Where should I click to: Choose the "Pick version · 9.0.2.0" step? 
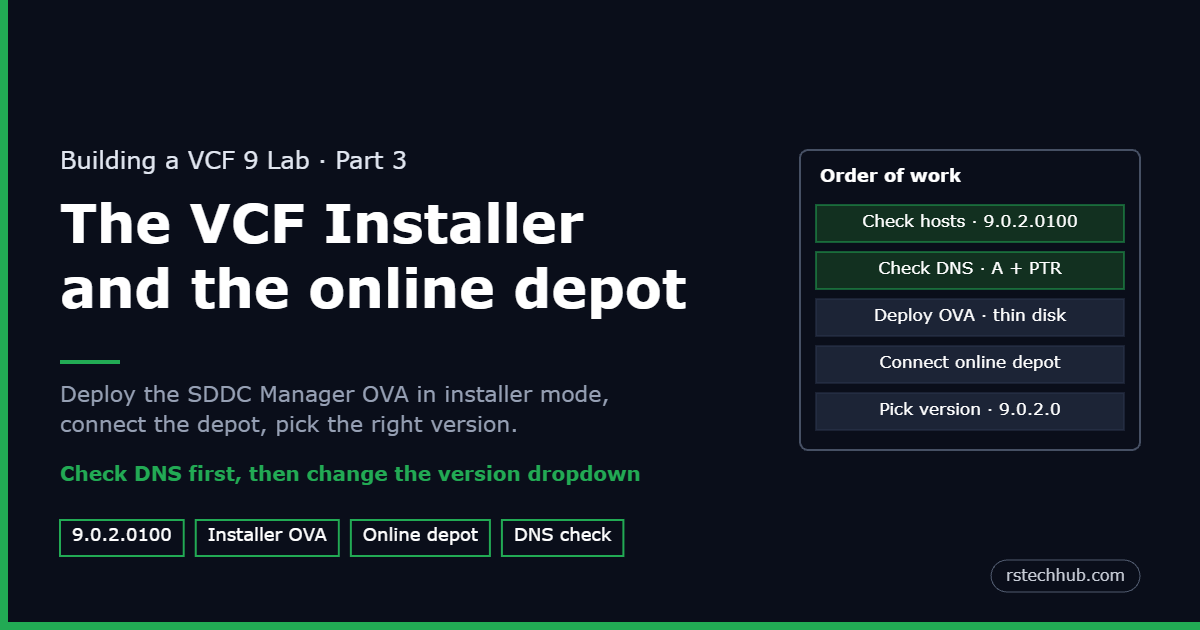click(x=970, y=411)
